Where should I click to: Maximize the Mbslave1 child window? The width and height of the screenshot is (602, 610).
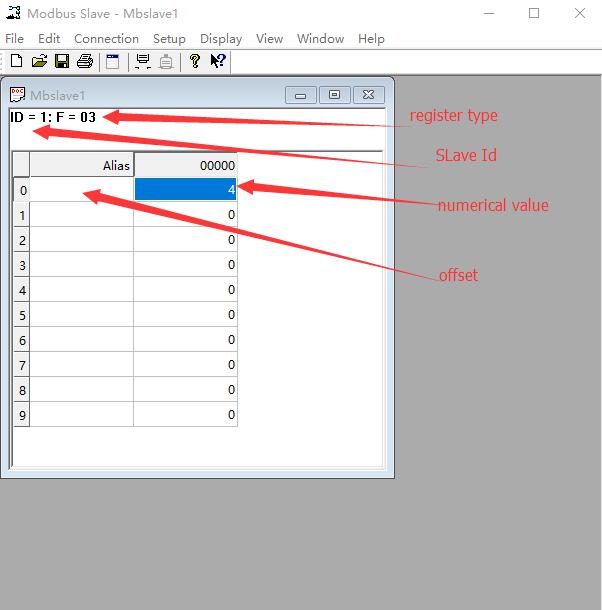point(335,95)
